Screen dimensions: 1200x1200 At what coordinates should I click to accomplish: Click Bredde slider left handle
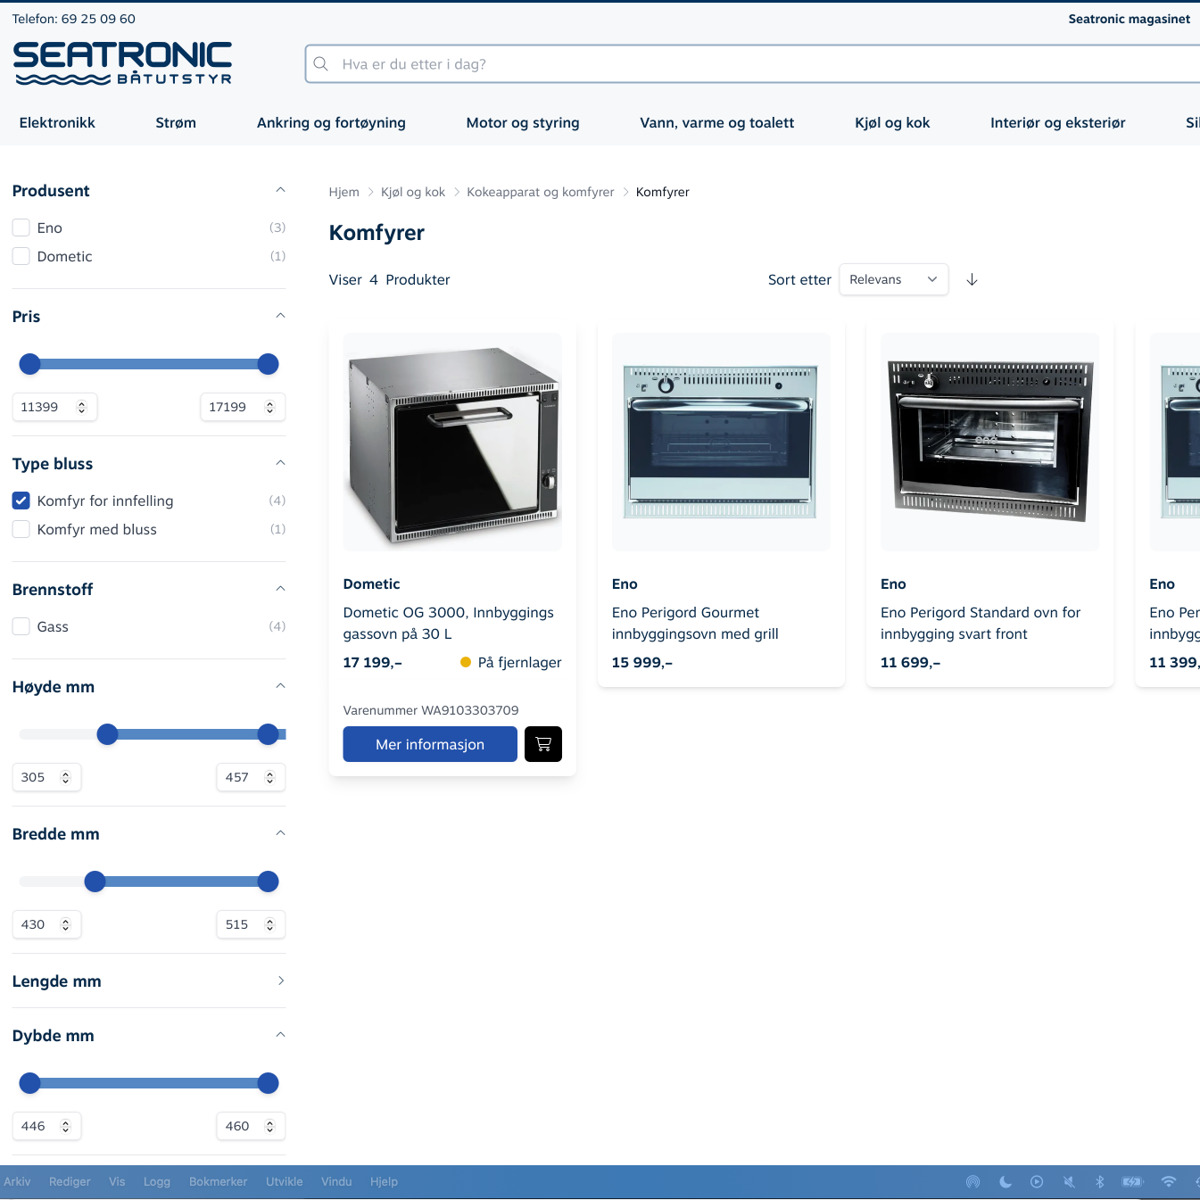tap(95, 881)
